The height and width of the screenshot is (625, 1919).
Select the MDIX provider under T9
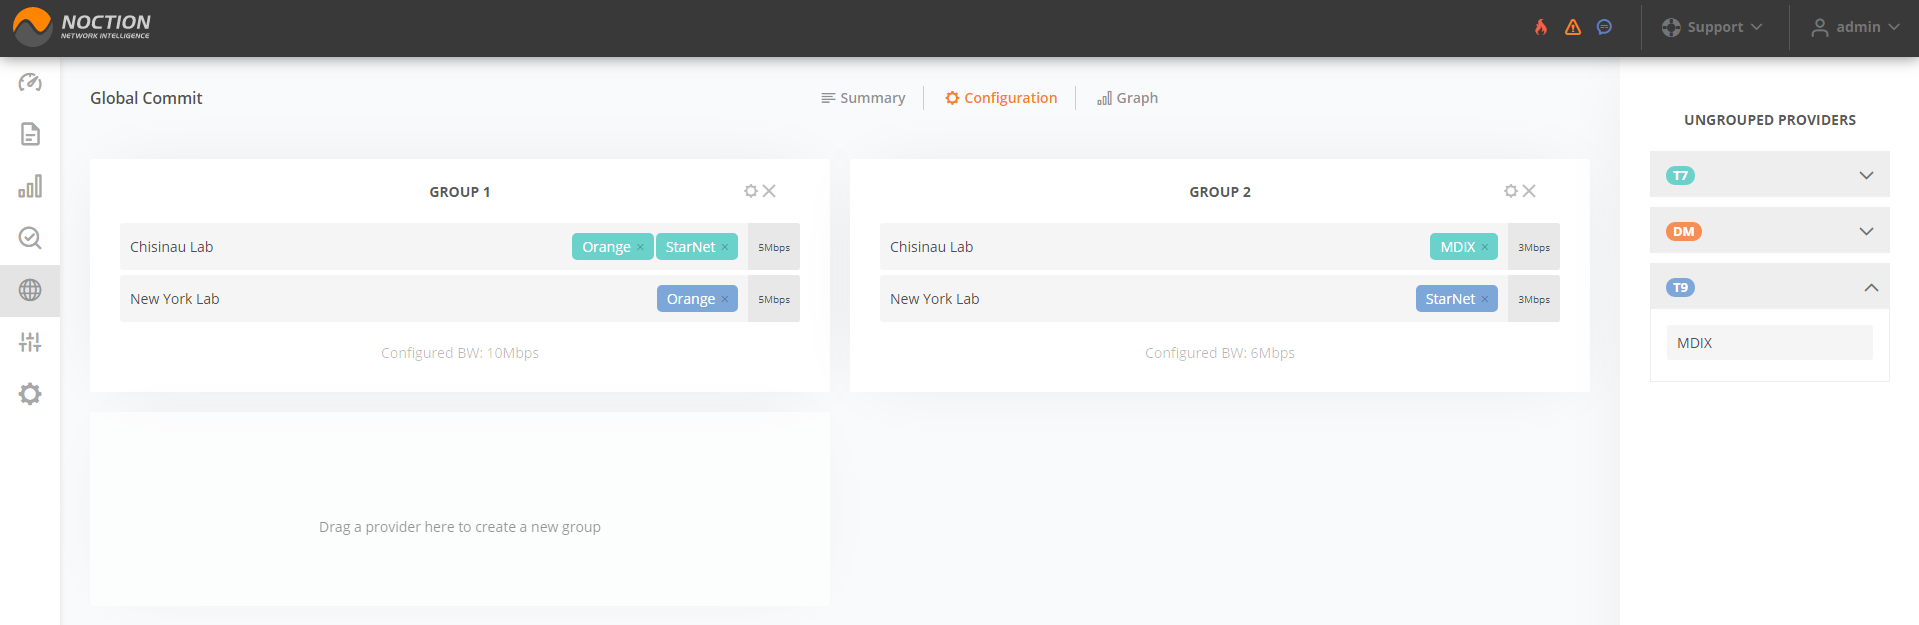1769,342
